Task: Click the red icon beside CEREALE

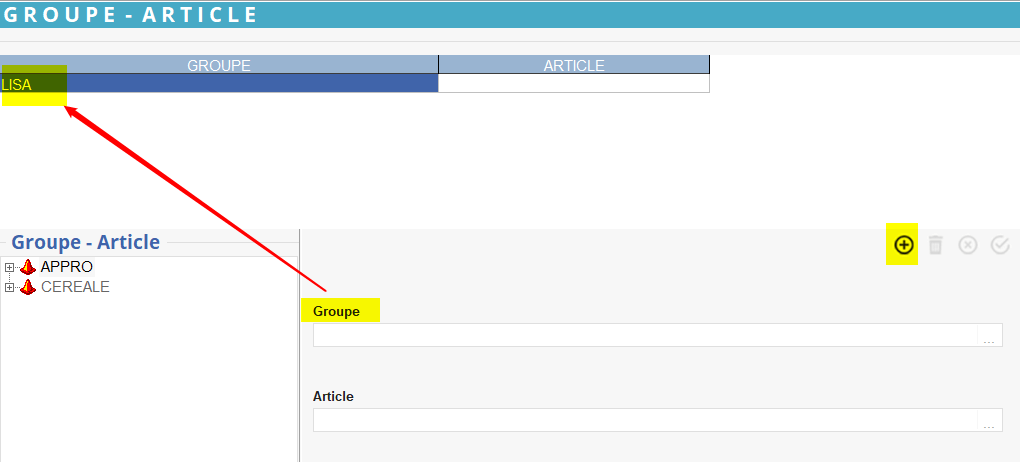Action: pos(28,287)
